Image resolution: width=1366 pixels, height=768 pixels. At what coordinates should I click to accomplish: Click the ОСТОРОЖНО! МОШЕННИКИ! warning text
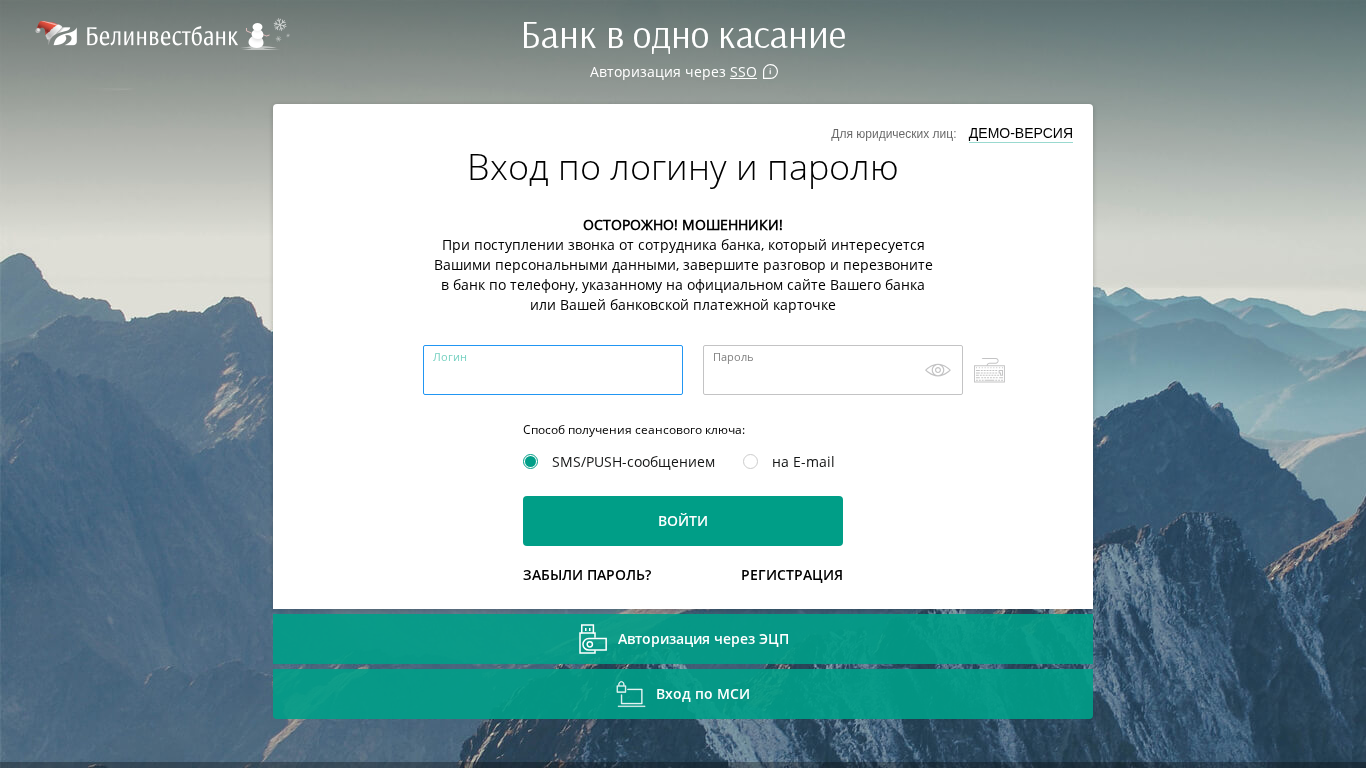[683, 225]
